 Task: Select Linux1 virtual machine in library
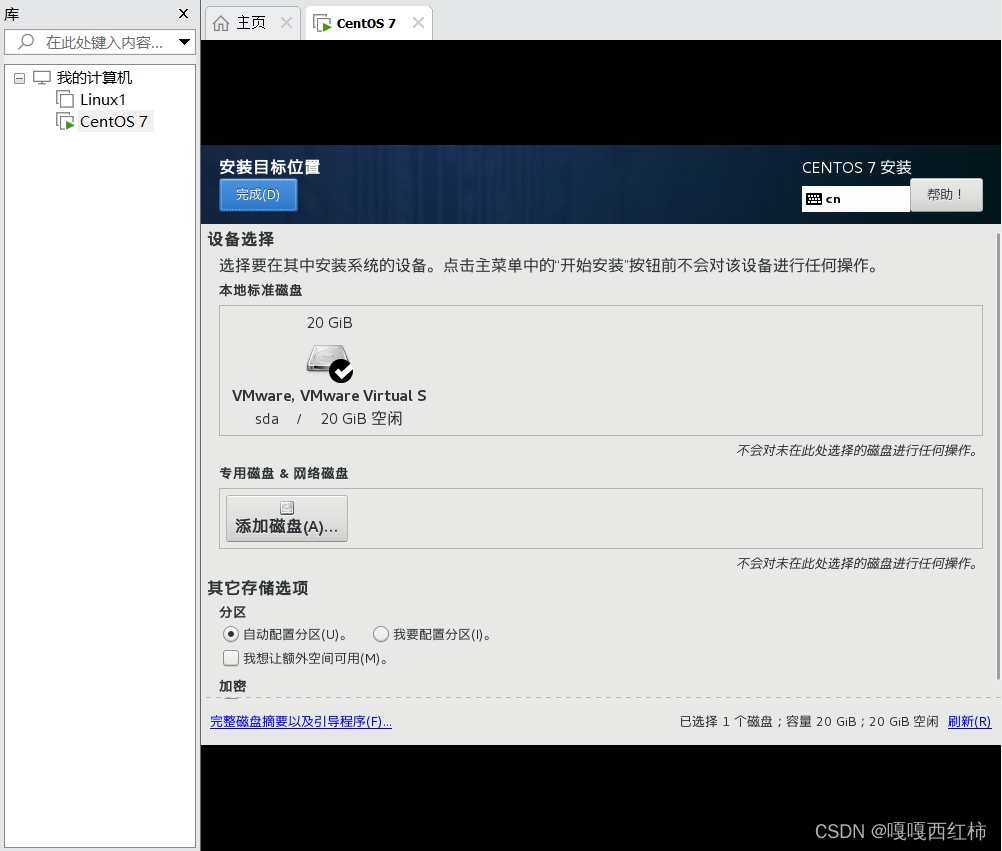point(102,100)
